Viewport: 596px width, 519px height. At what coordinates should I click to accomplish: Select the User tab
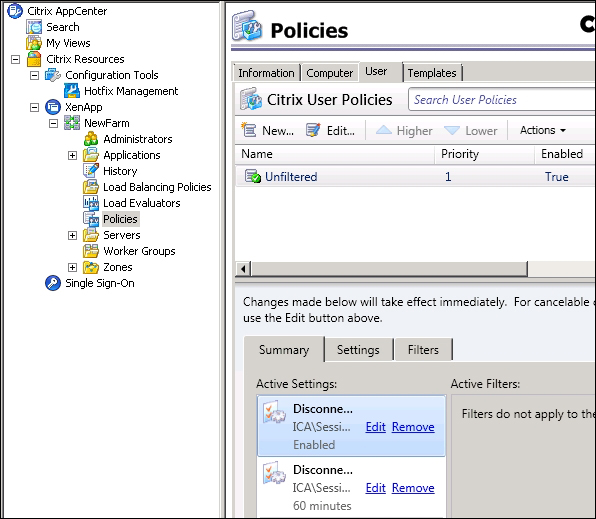coord(380,71)
